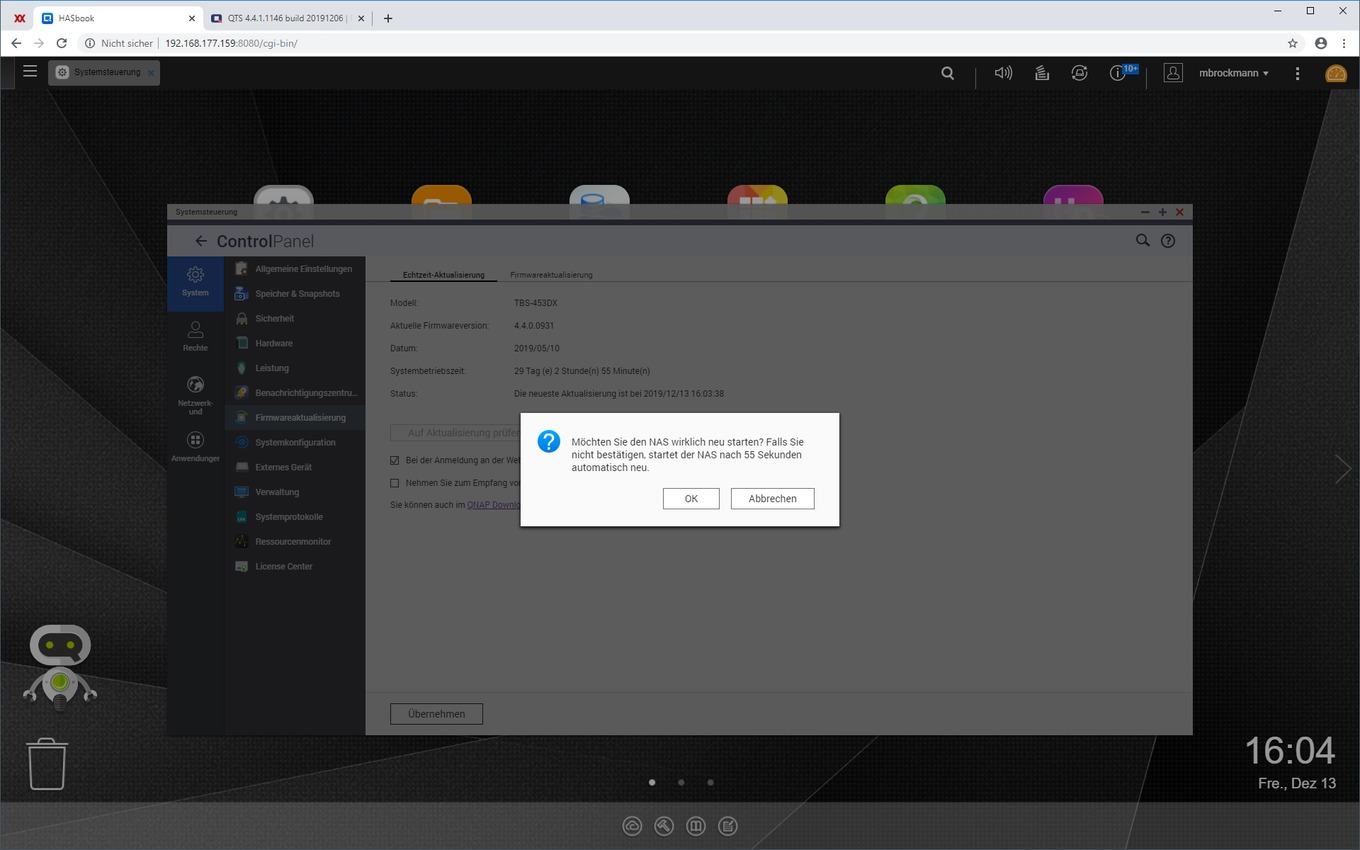Open more options three-dot menu

tap(1297, 73)
